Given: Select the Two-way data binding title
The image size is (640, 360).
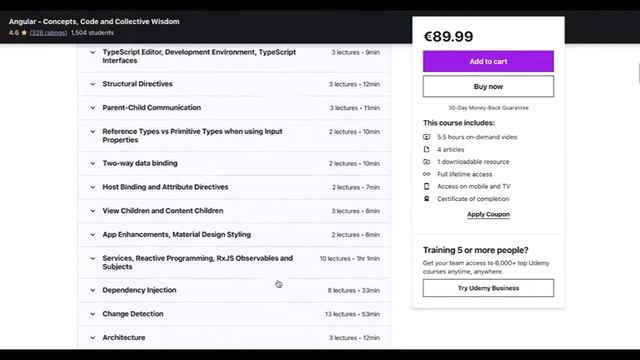Looking at the screenshot, I should pyautogui.click(x=140, y=163).
